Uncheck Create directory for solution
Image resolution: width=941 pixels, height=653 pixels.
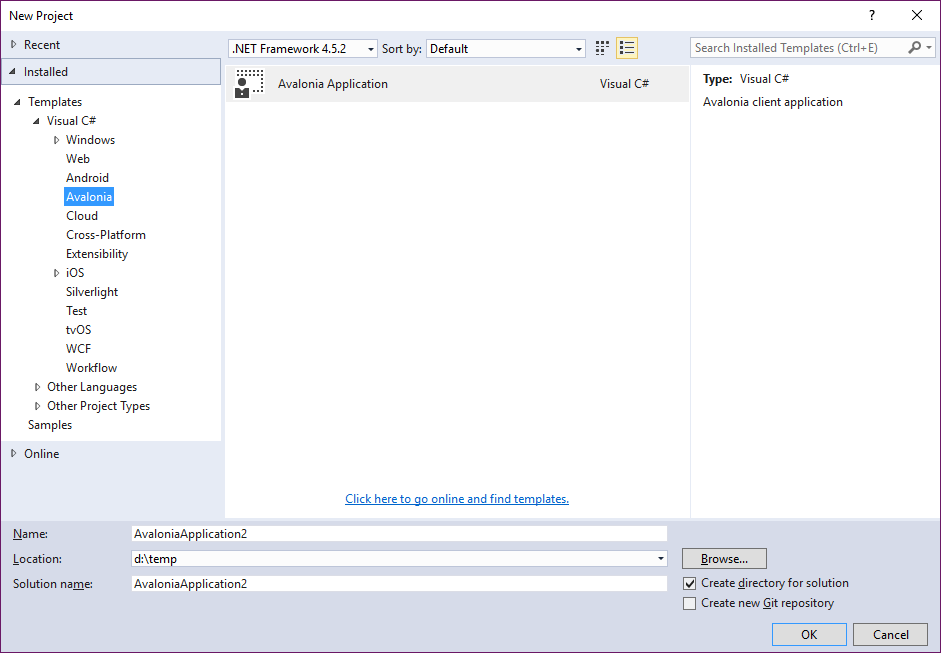[x=689, y=583]
